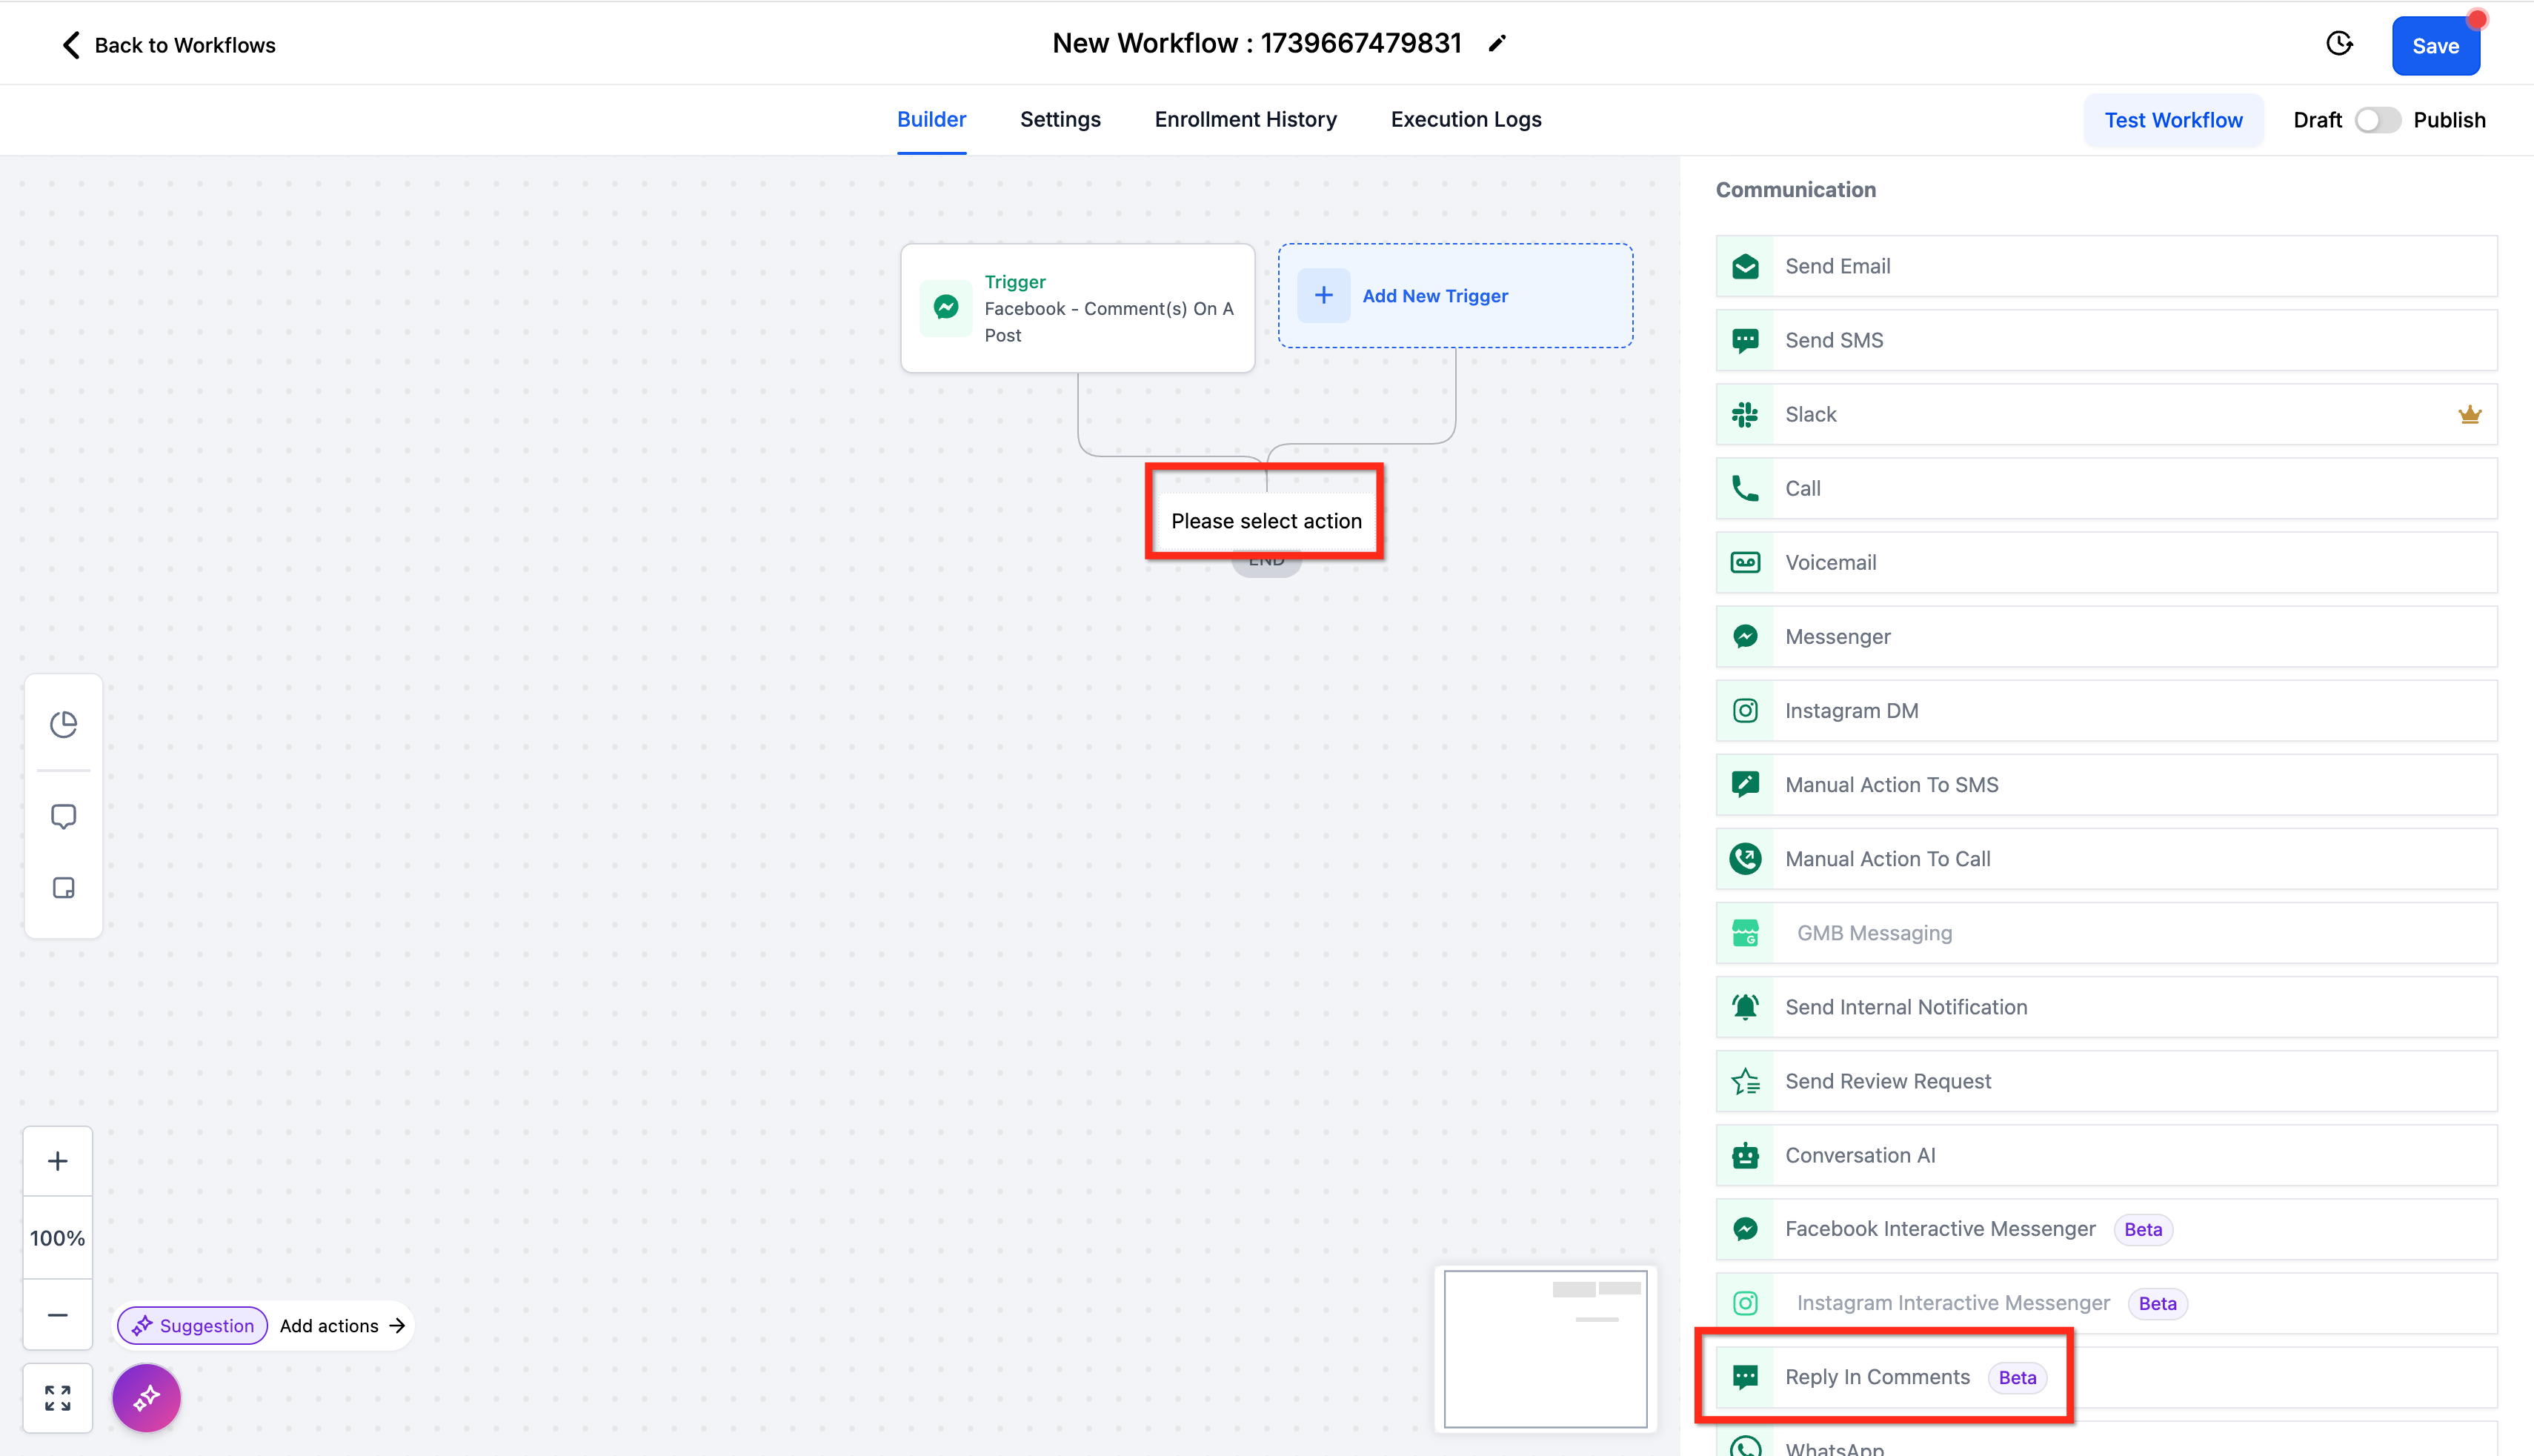Click Test Workflow button
Image resolution: width=2534 pixels, height=1456 pixels.
2172,120
